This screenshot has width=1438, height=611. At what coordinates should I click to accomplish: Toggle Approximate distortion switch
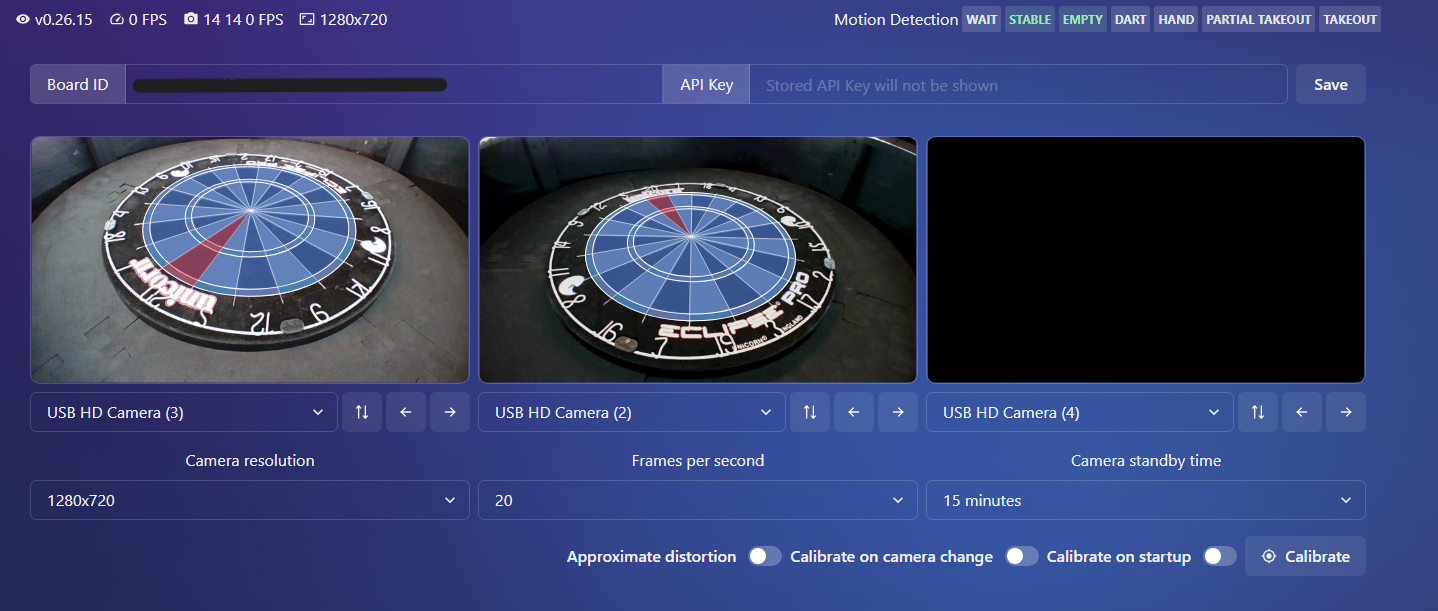click(765, 556)
